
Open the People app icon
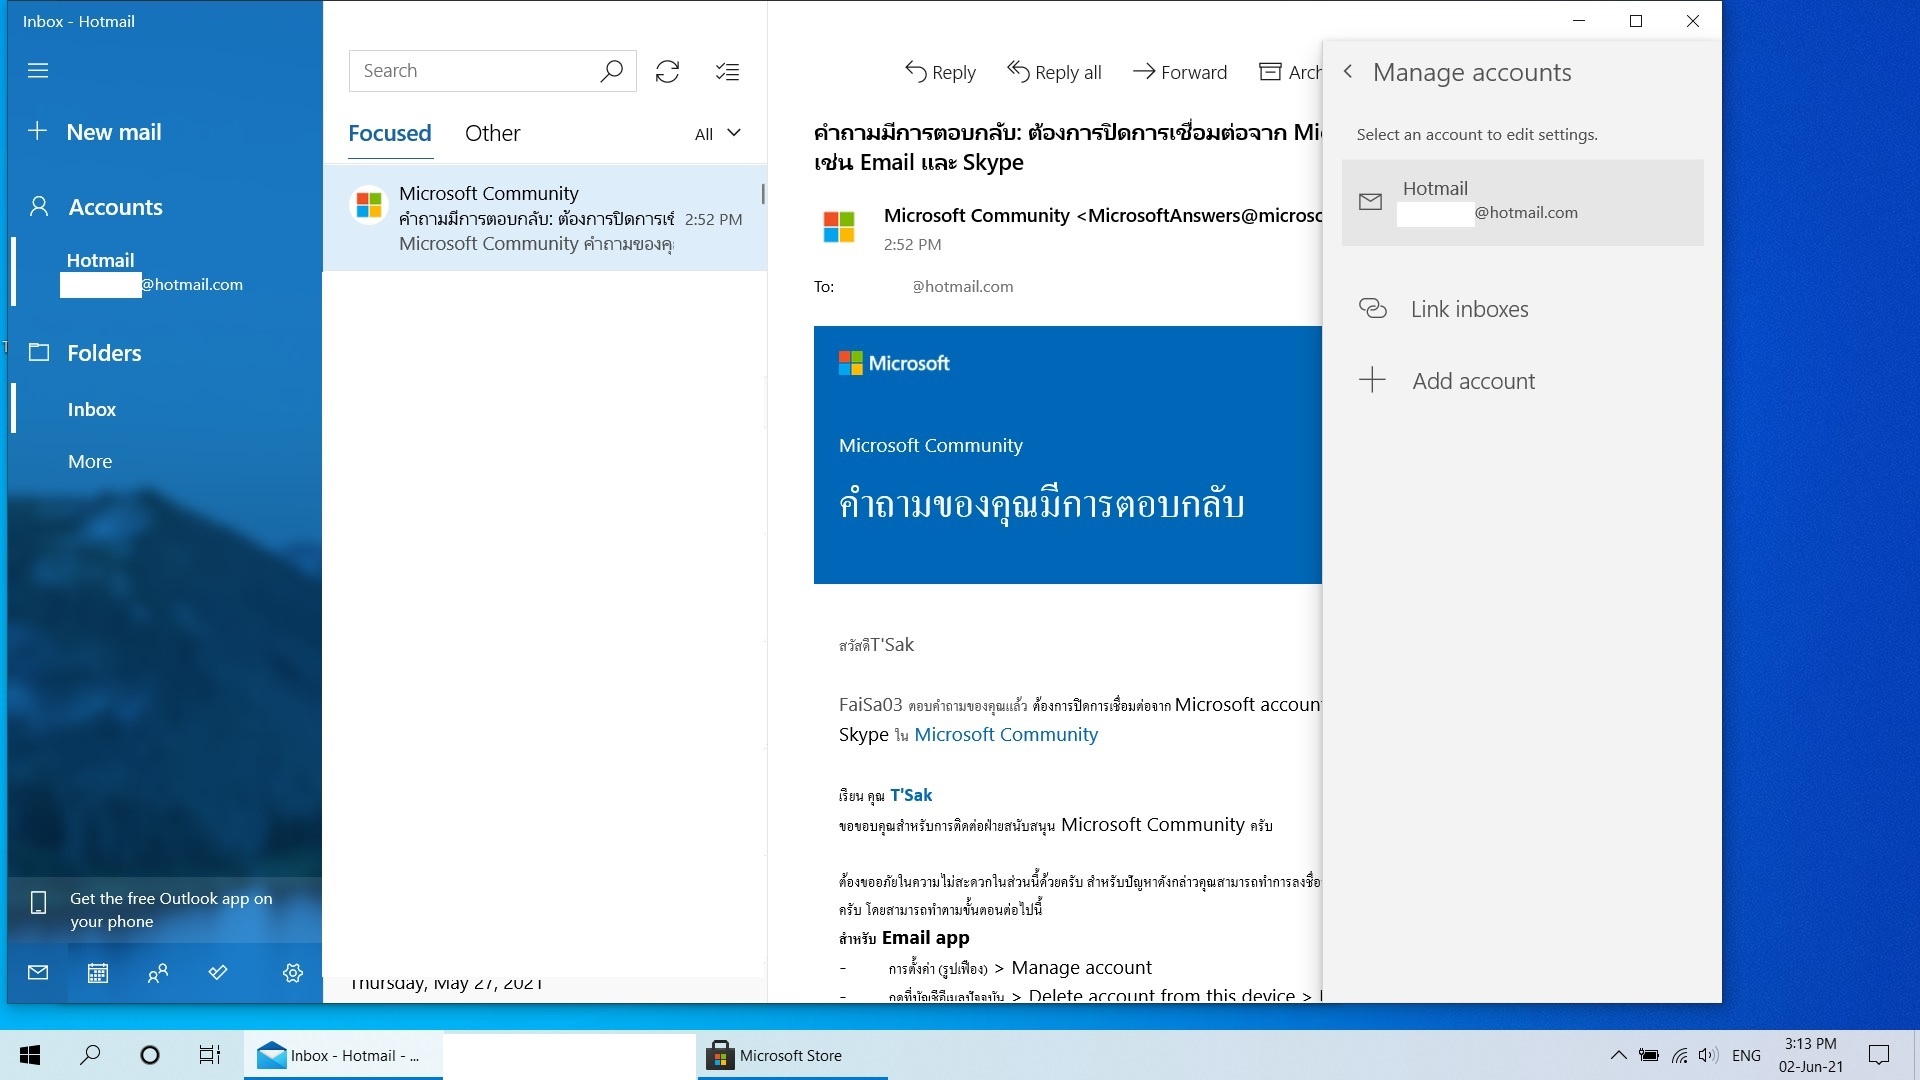pos(158,973)
